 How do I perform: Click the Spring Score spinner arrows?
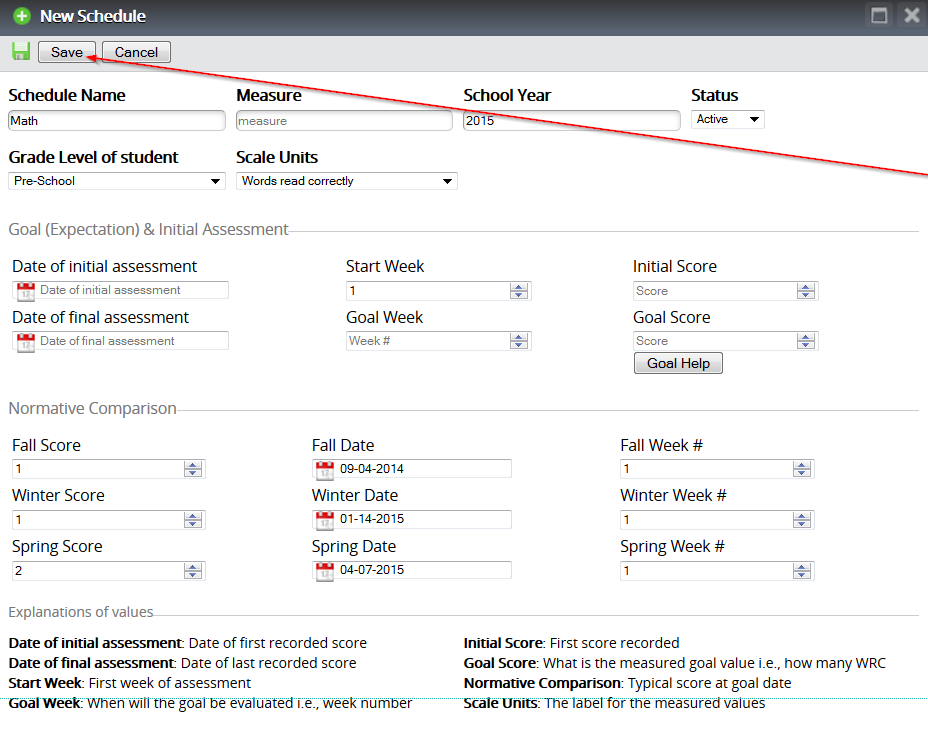pos(193,571)
